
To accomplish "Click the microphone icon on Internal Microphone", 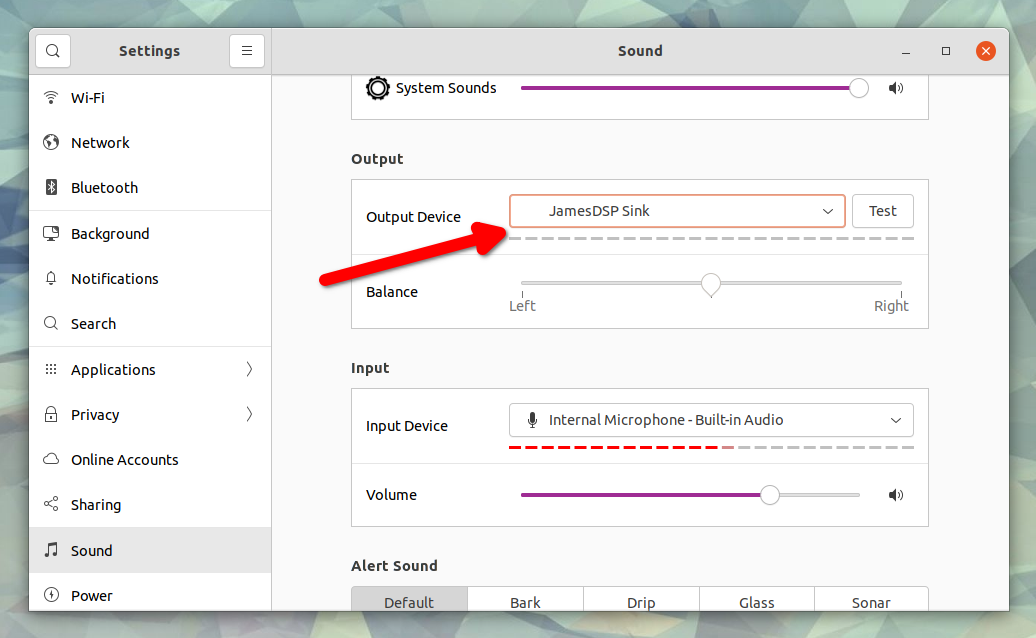I will 532,420.
